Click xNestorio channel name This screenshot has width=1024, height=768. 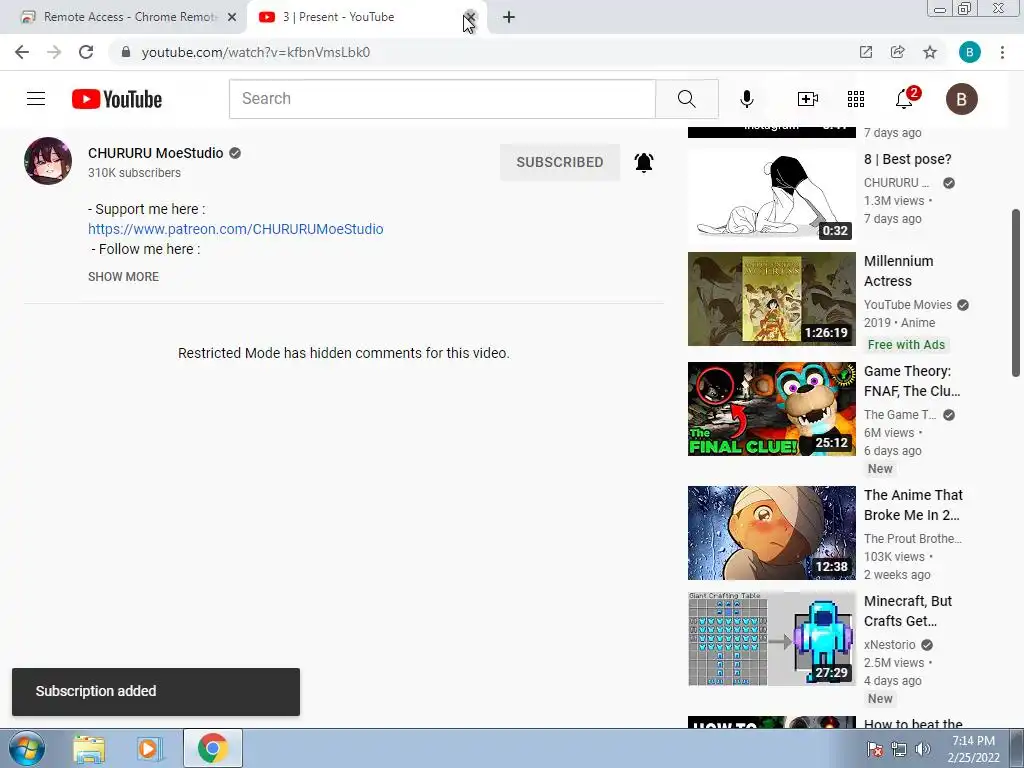point(889,645)
